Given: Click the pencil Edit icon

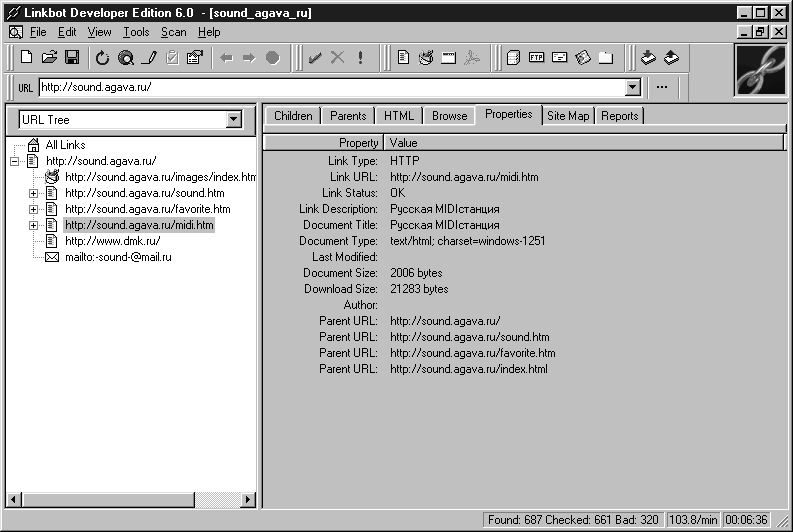Looking at the screenshot, I should (x=149, y=58).
